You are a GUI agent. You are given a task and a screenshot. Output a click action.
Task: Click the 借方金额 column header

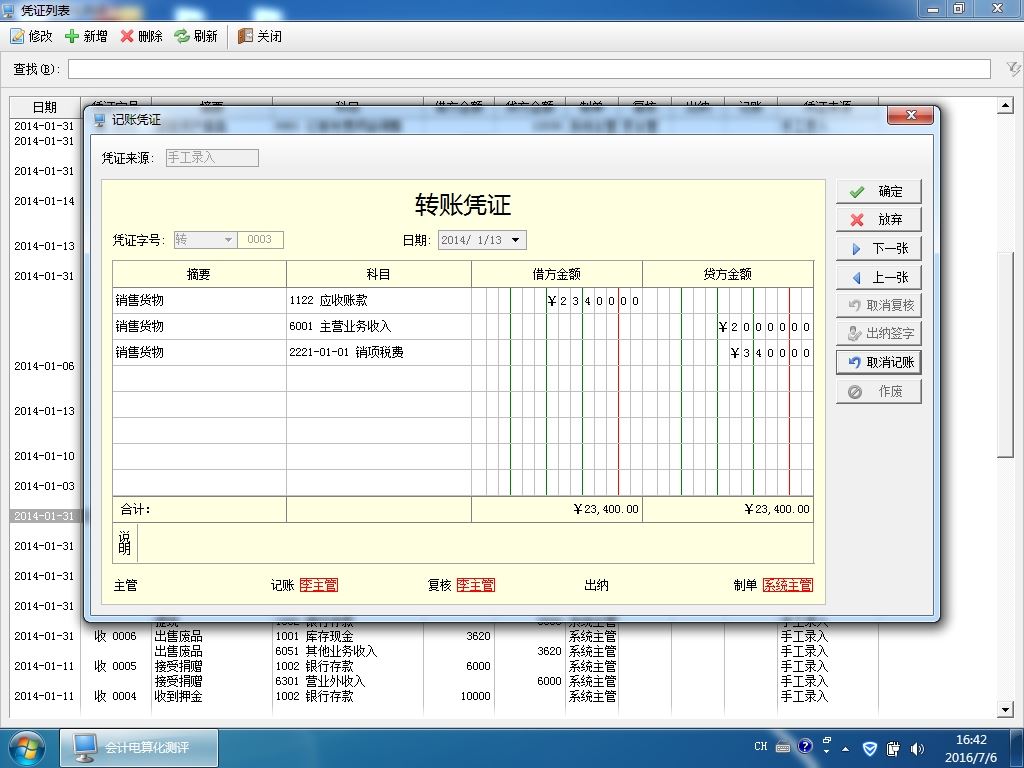(x=556, y=274)
